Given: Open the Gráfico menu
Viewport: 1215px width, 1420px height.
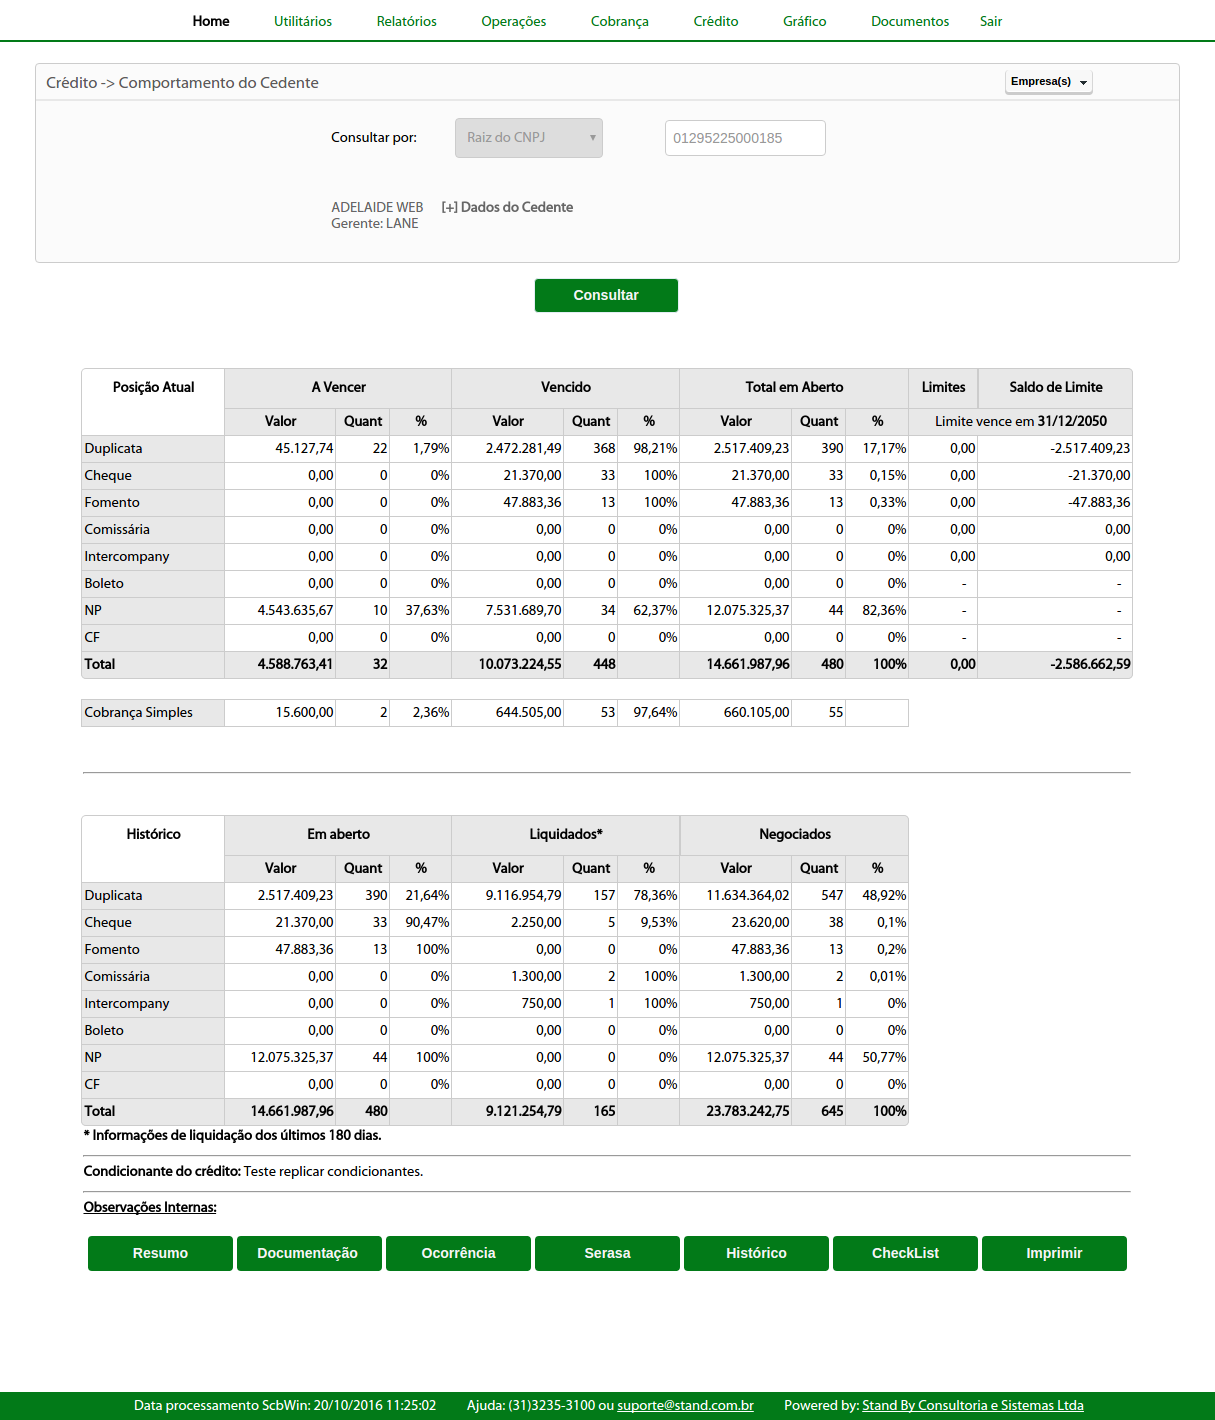Looking at the screenshot, I should 804,21.
